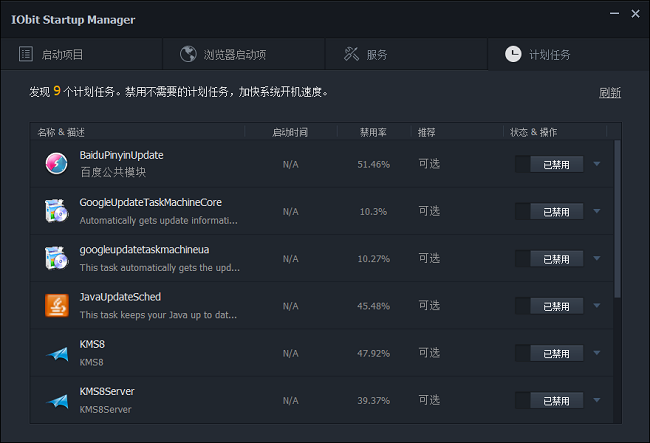This screenshot has height=443, width=650.
Task: Sort by the 启动时间 column header
Action: pyautogui.click(x=291, y=132)
